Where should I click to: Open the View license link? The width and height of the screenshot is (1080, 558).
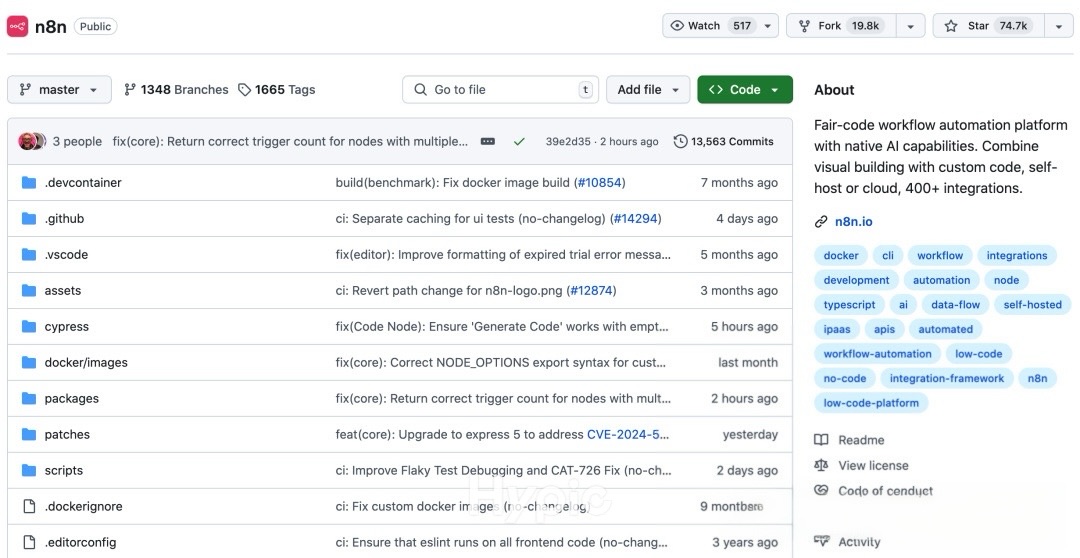tap(873, 466)
